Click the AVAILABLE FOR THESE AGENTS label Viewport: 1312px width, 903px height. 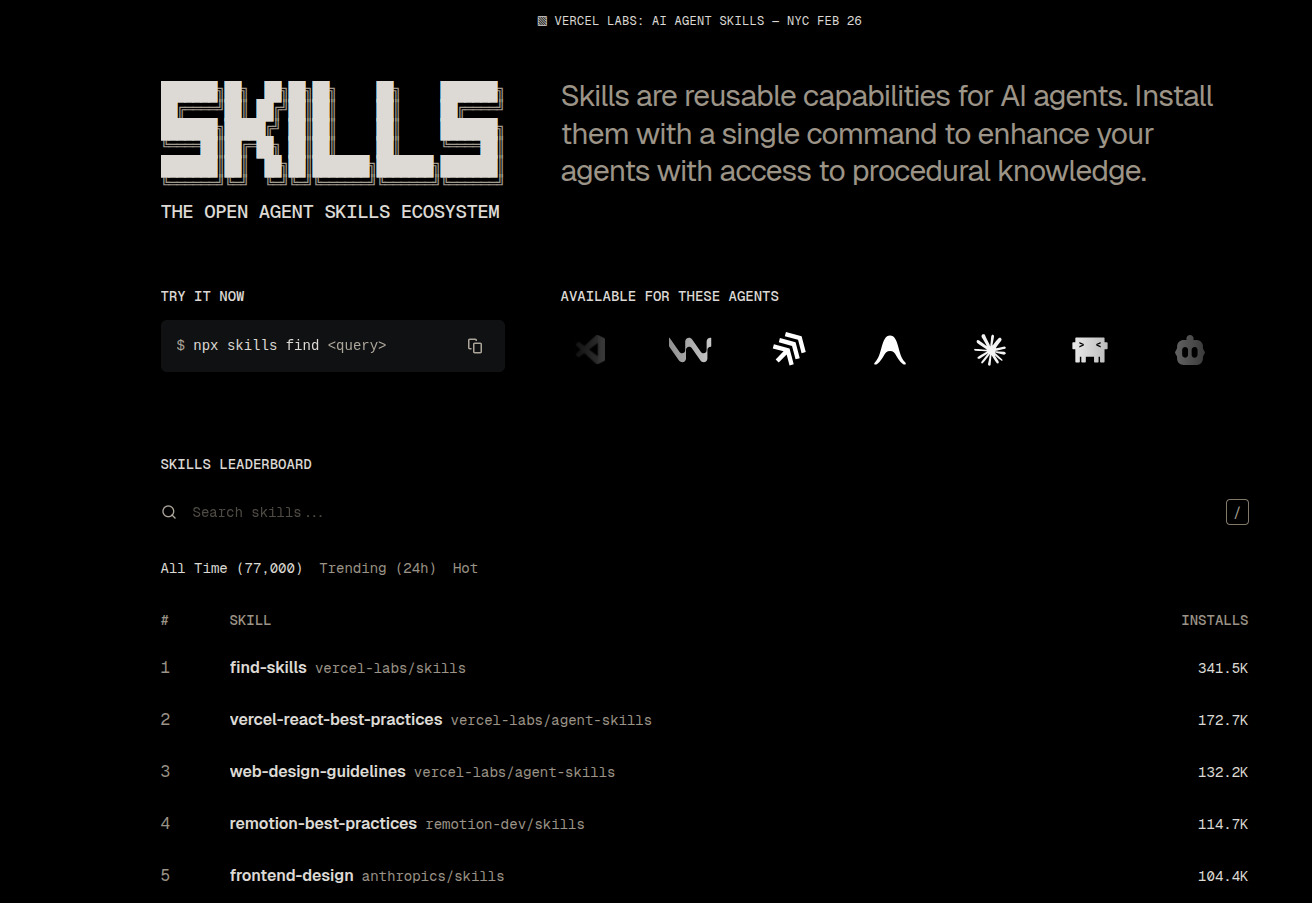pyautogui.click(x=670, y=296)
